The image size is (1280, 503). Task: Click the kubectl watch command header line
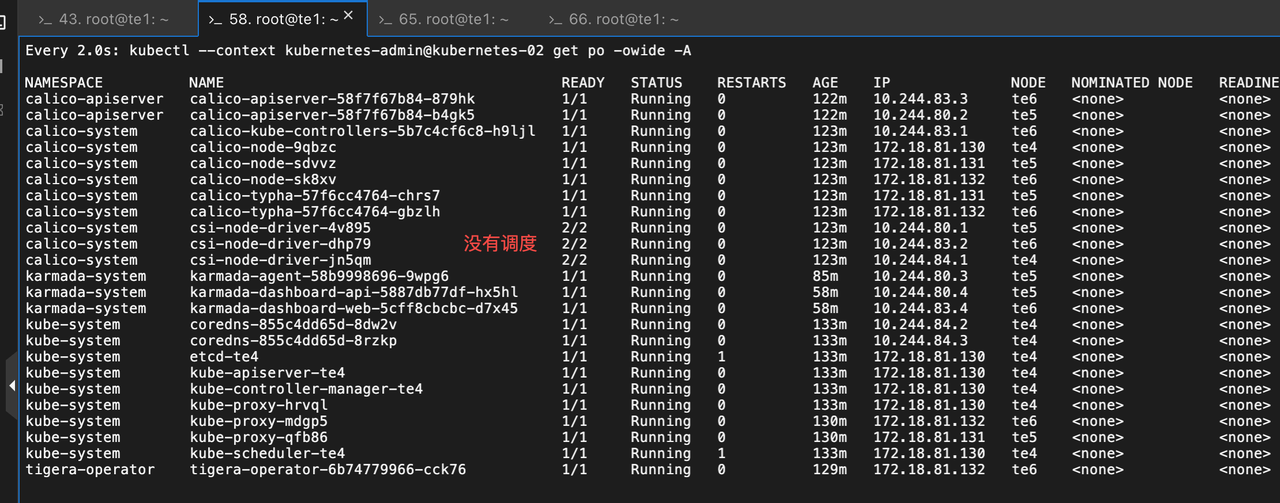(x=358, y=50)
